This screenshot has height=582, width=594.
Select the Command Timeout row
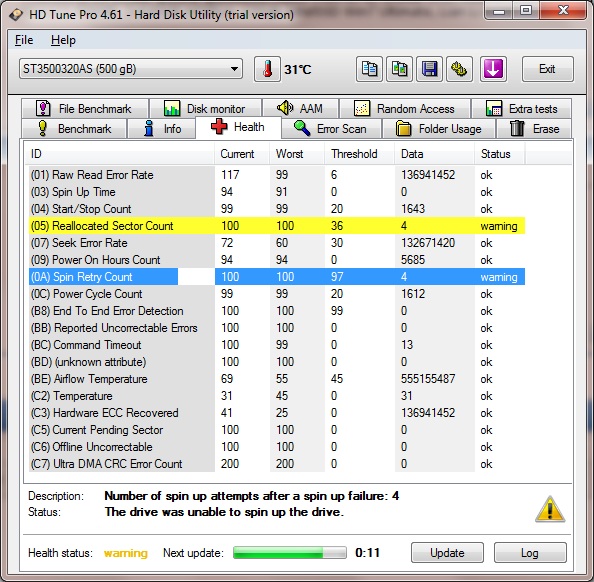(x=277, y=345)
